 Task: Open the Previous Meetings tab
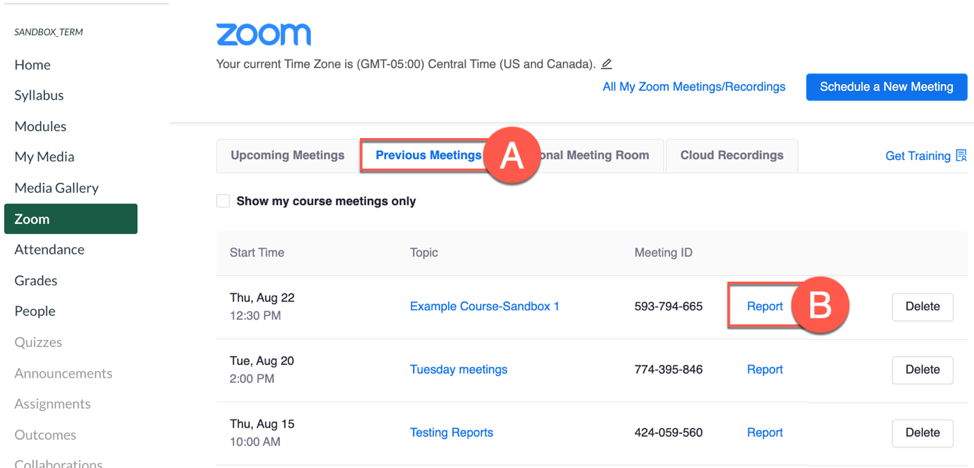click(427, 155)
